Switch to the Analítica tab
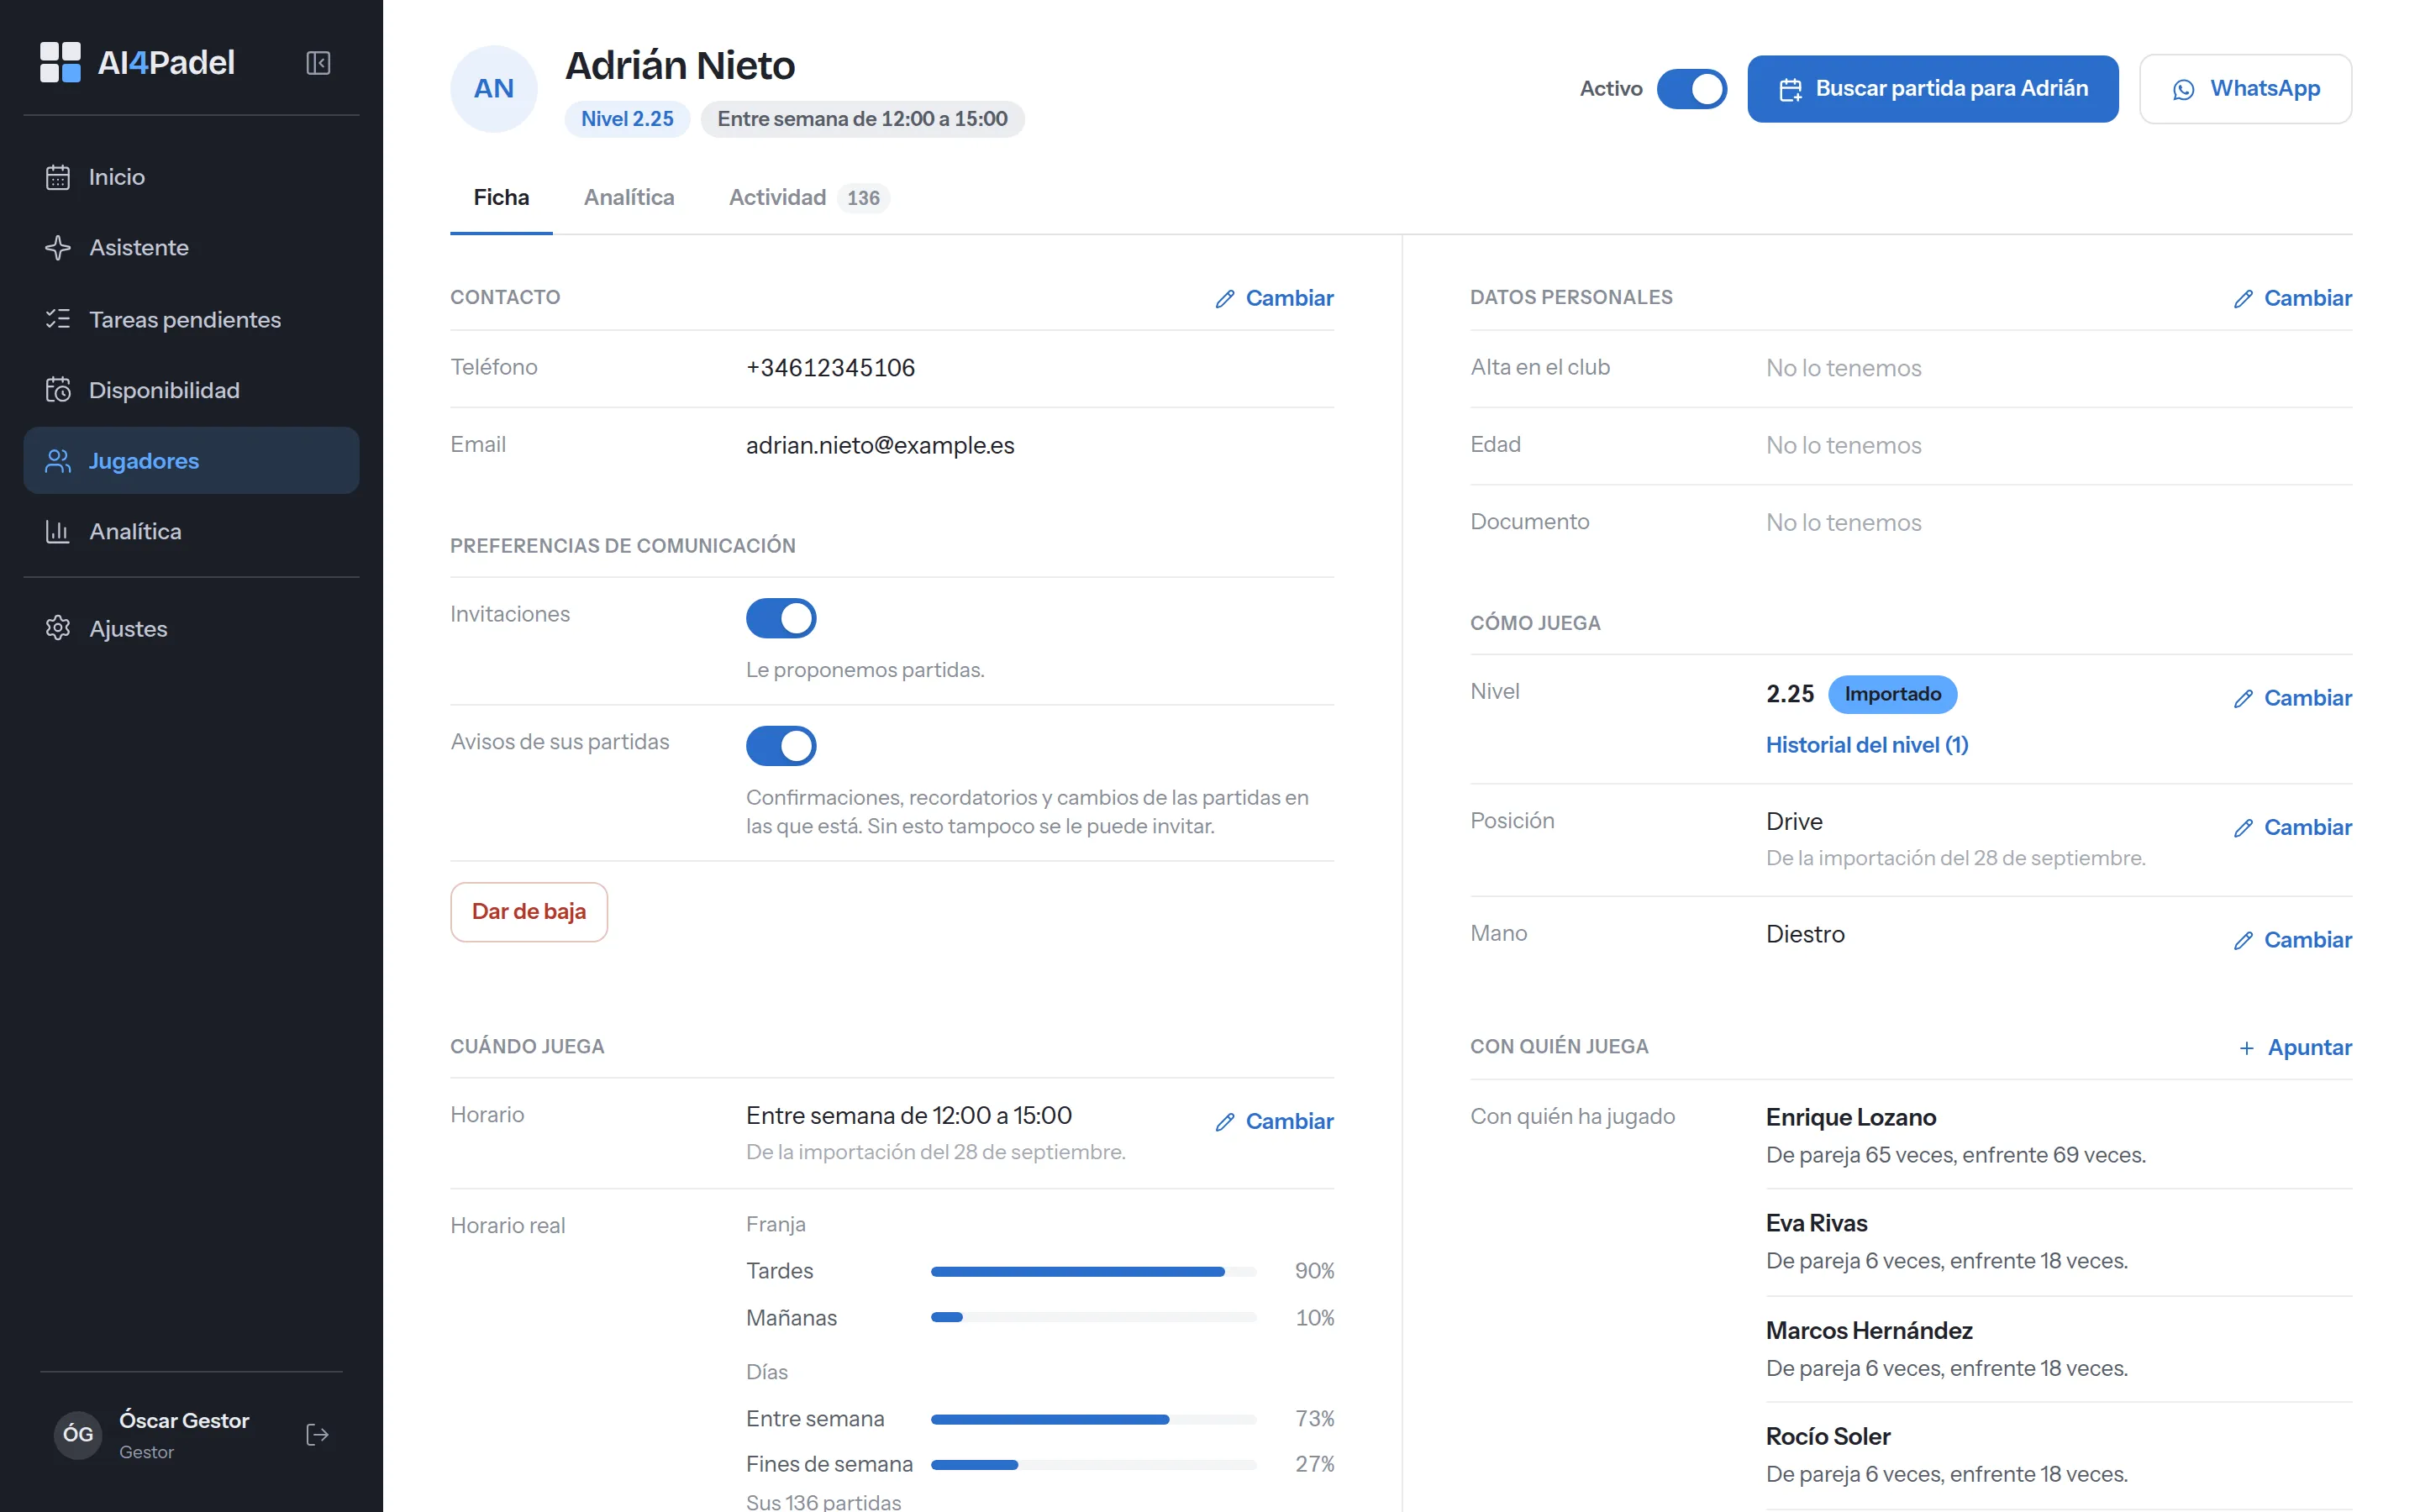2420x1512 pixels. 629,197
